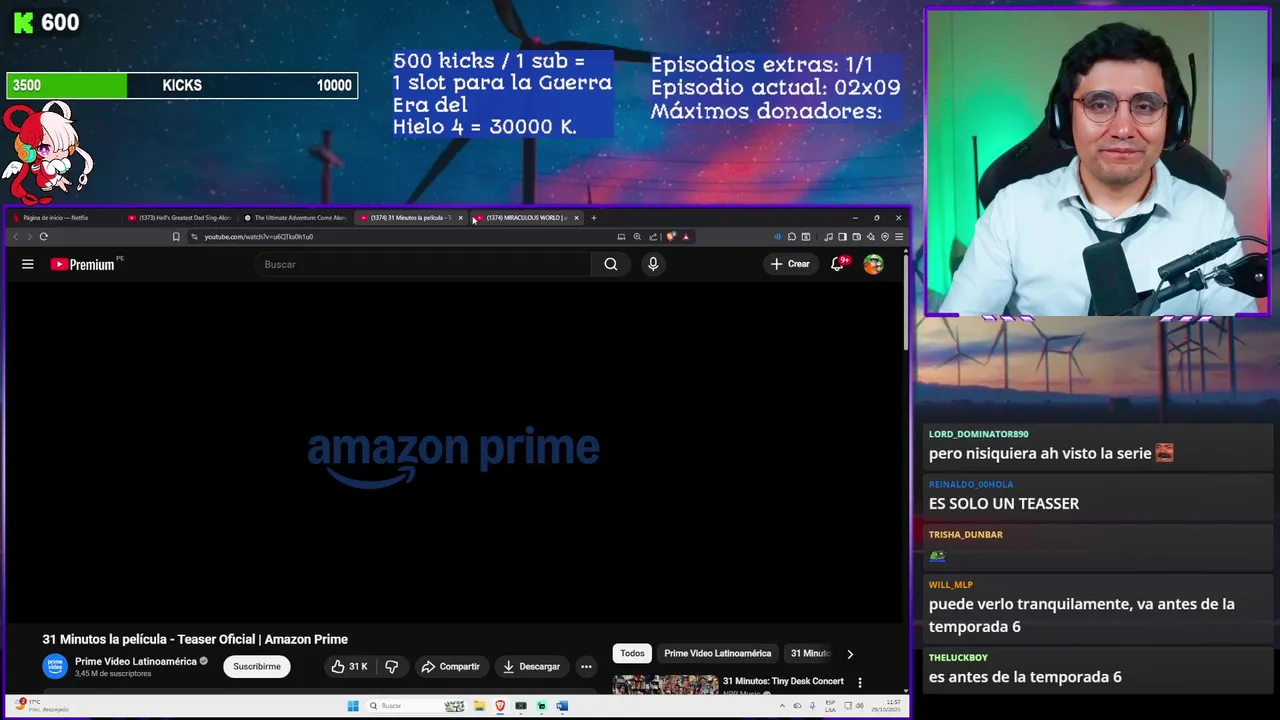Open Brave main menu hamburger
Viewport: 1280px width, 720px height.
[x=899, y=237]
